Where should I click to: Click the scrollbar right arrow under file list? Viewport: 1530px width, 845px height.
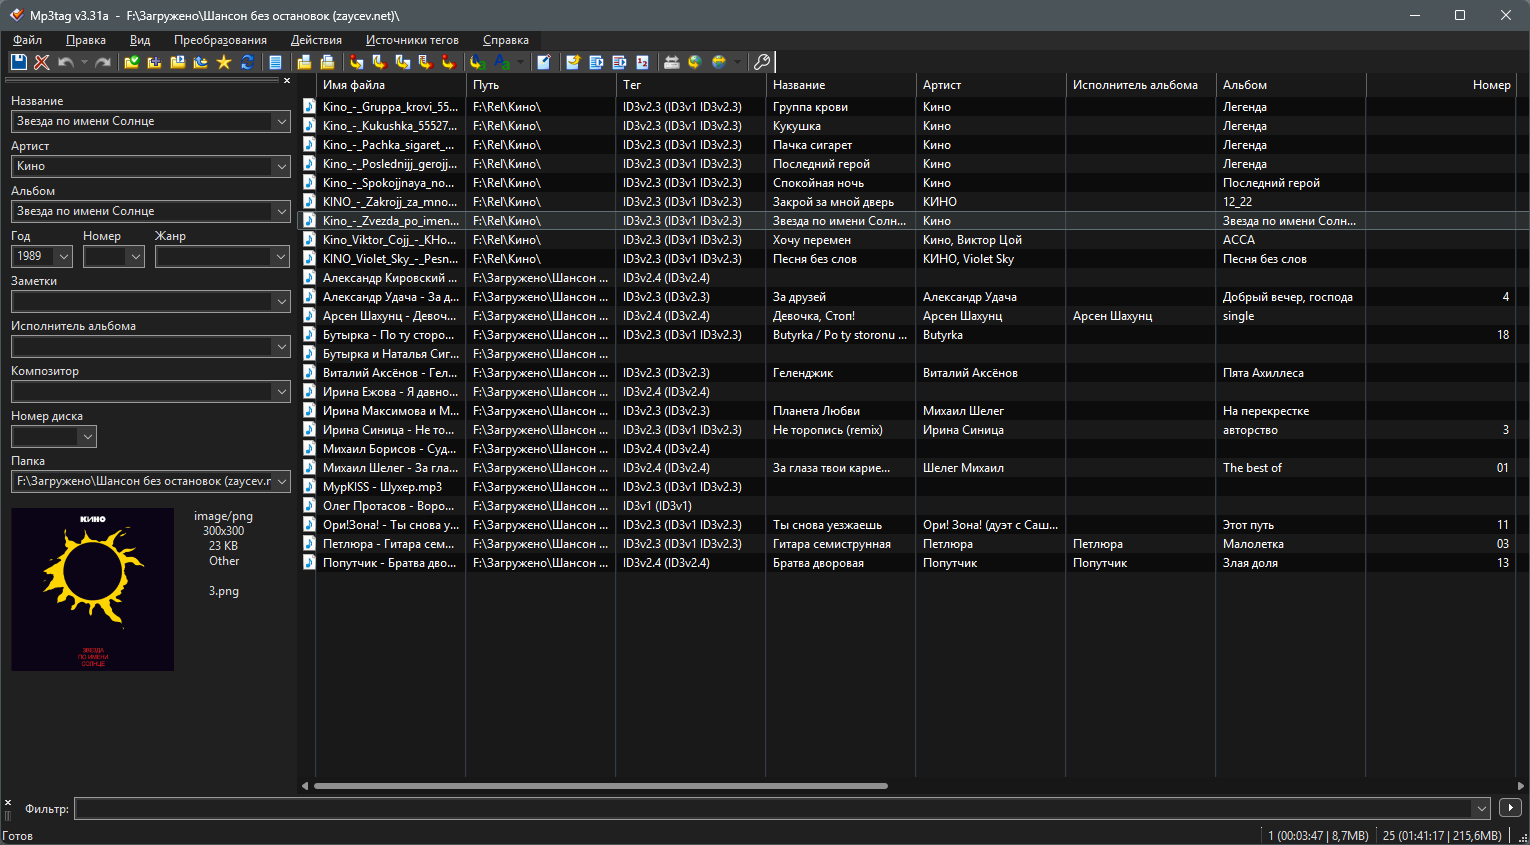[x=1521, y=786]
